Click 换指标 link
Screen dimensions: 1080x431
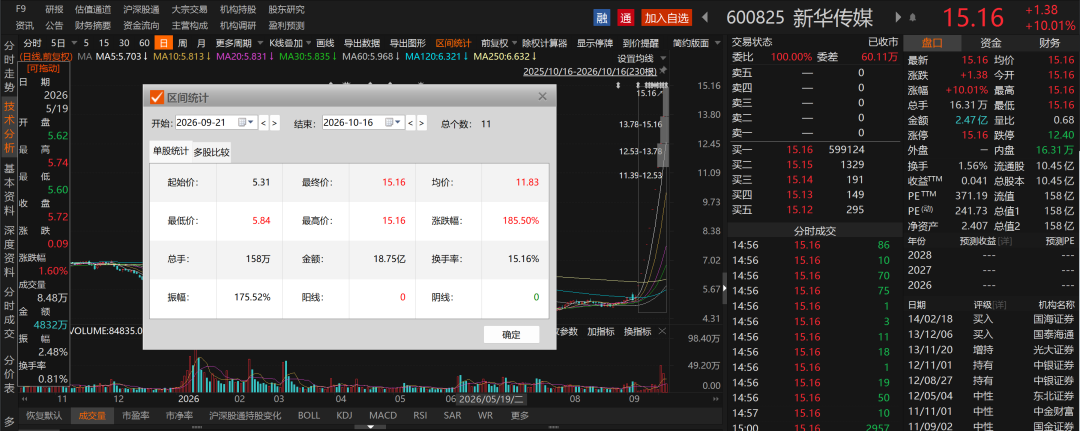(637, 331)
